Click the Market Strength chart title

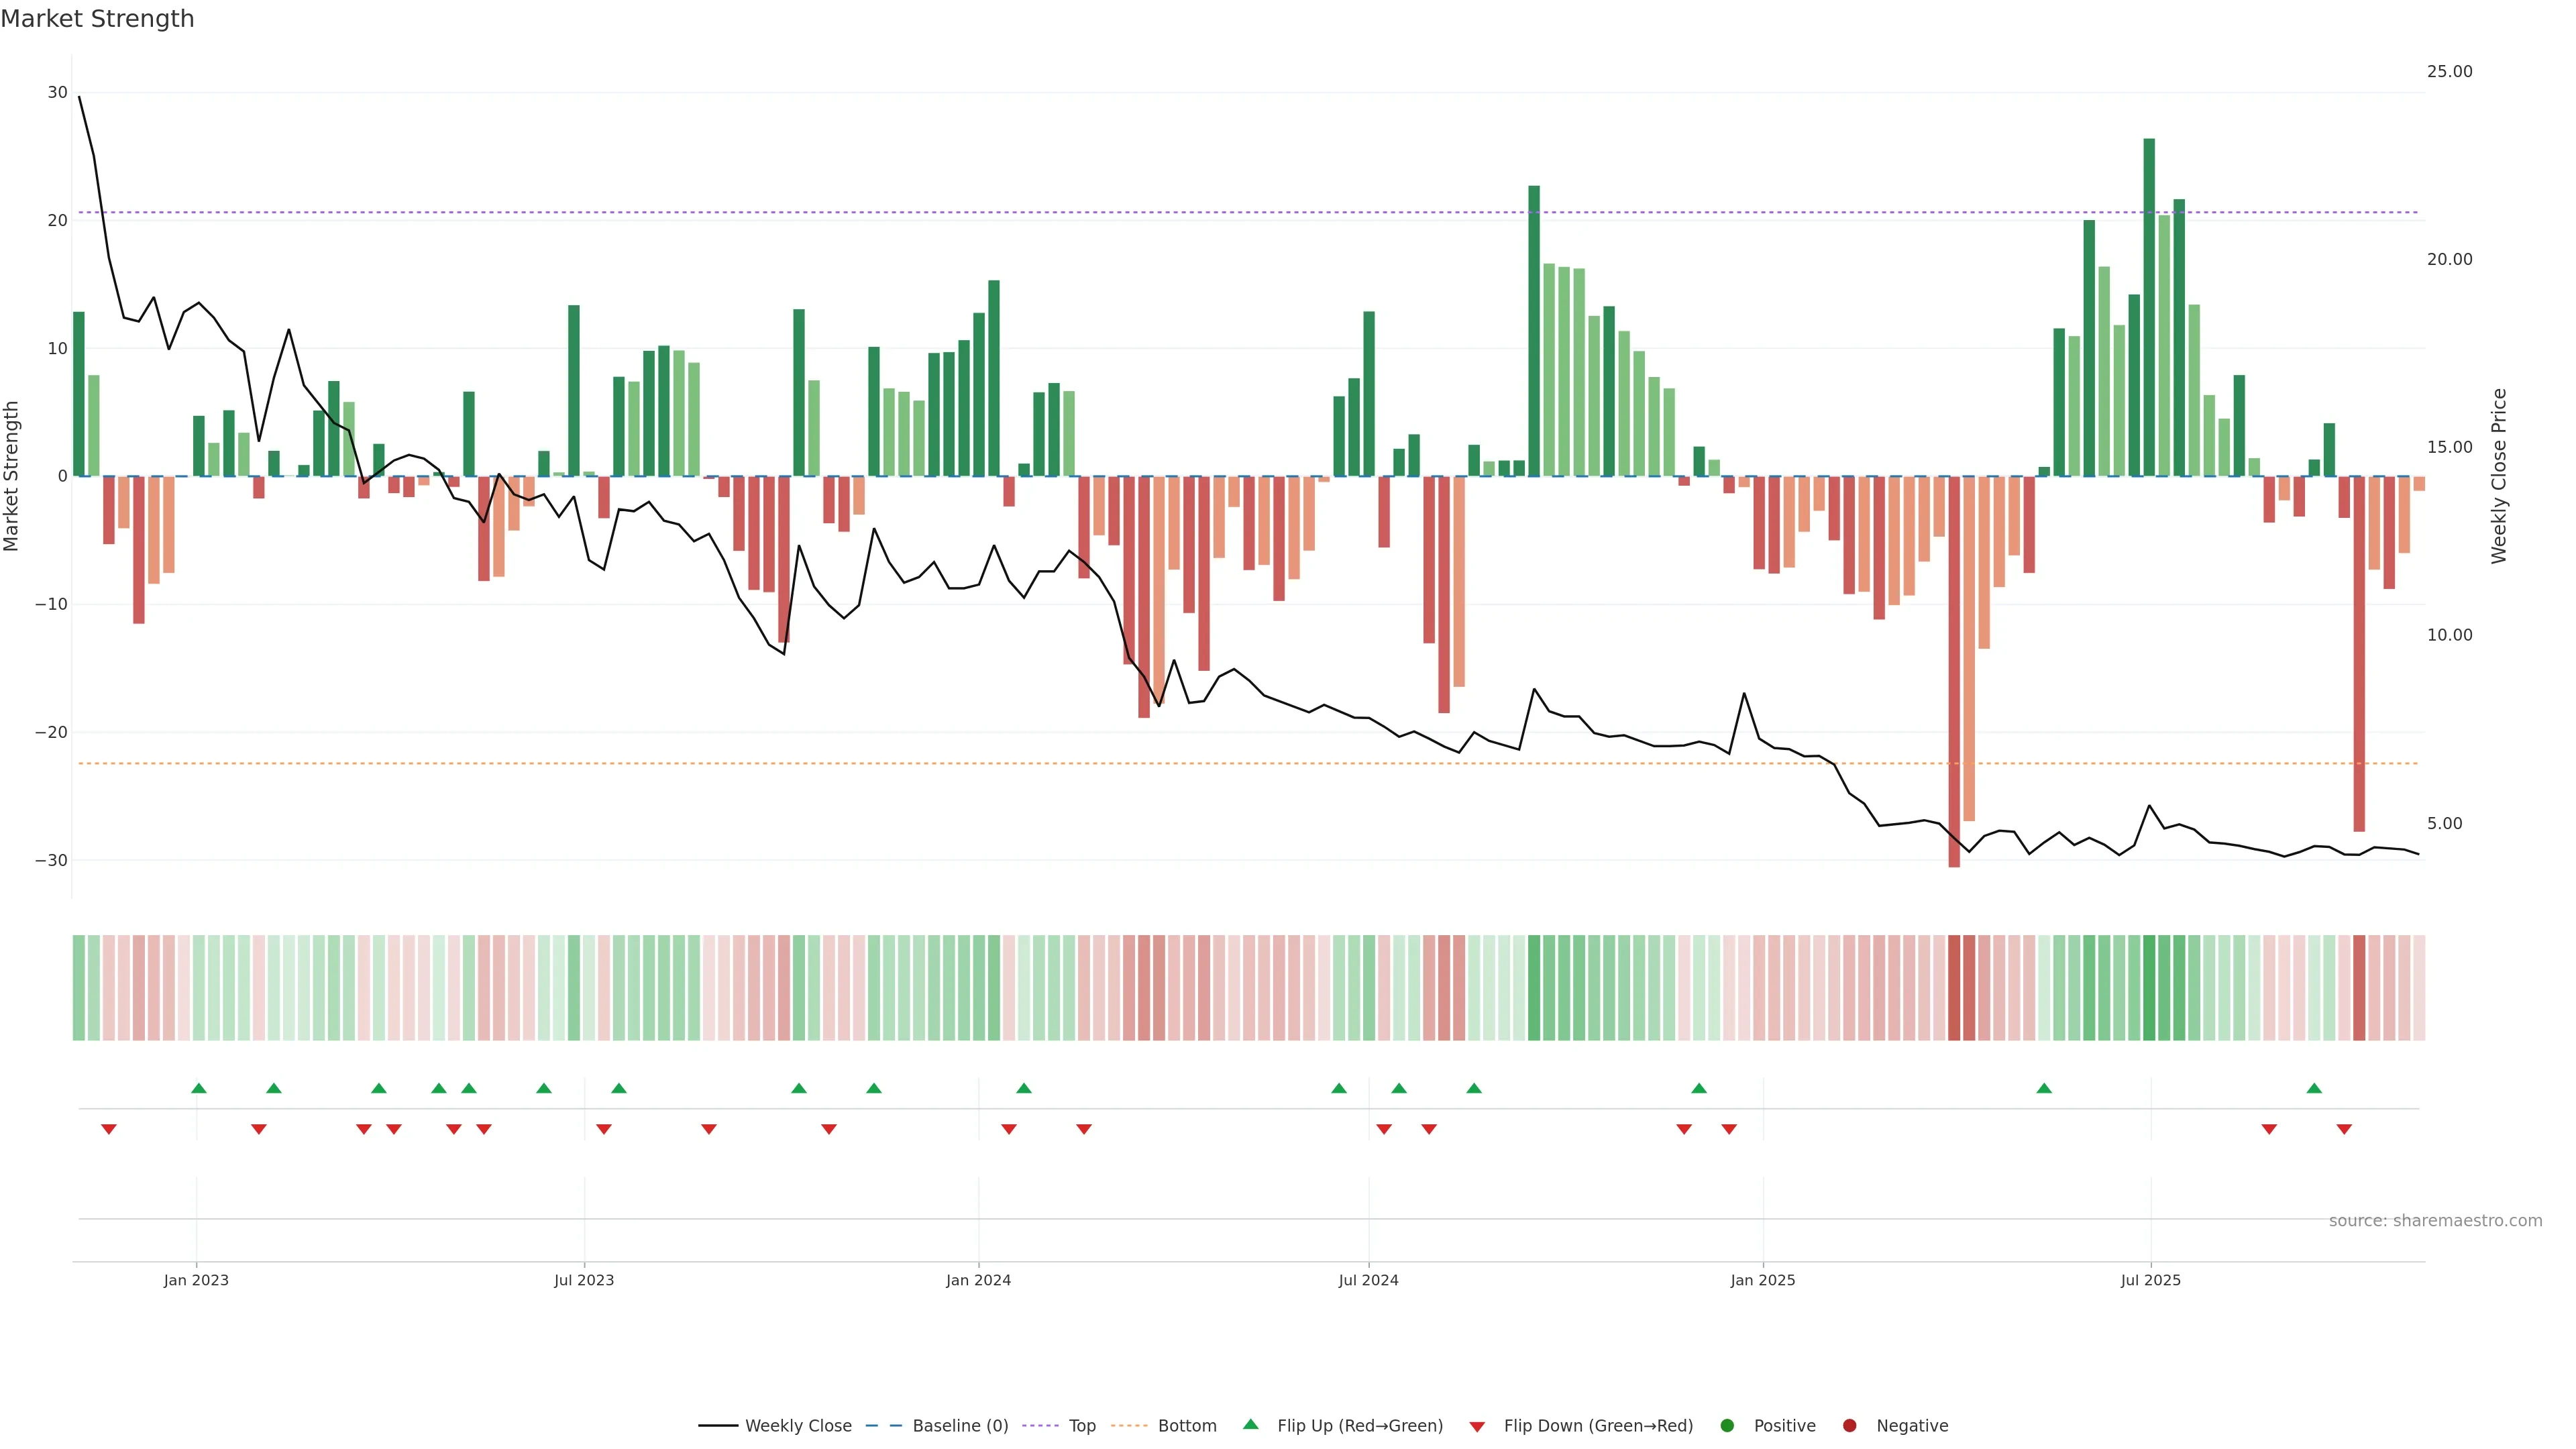[97, 19]
